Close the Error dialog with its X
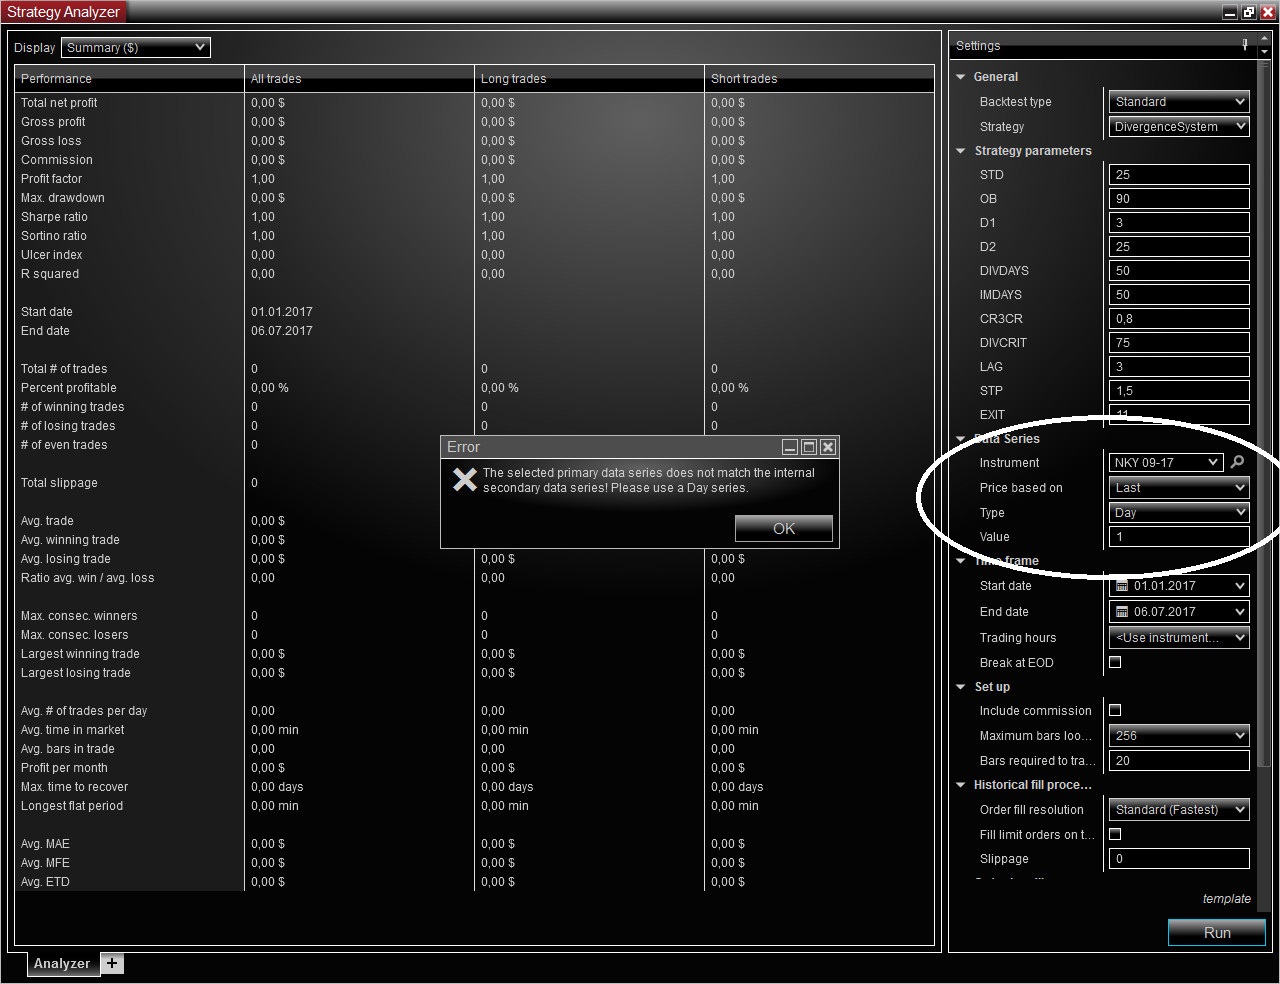This screenshot has width=1280, height=984. [x=828, y=447]
